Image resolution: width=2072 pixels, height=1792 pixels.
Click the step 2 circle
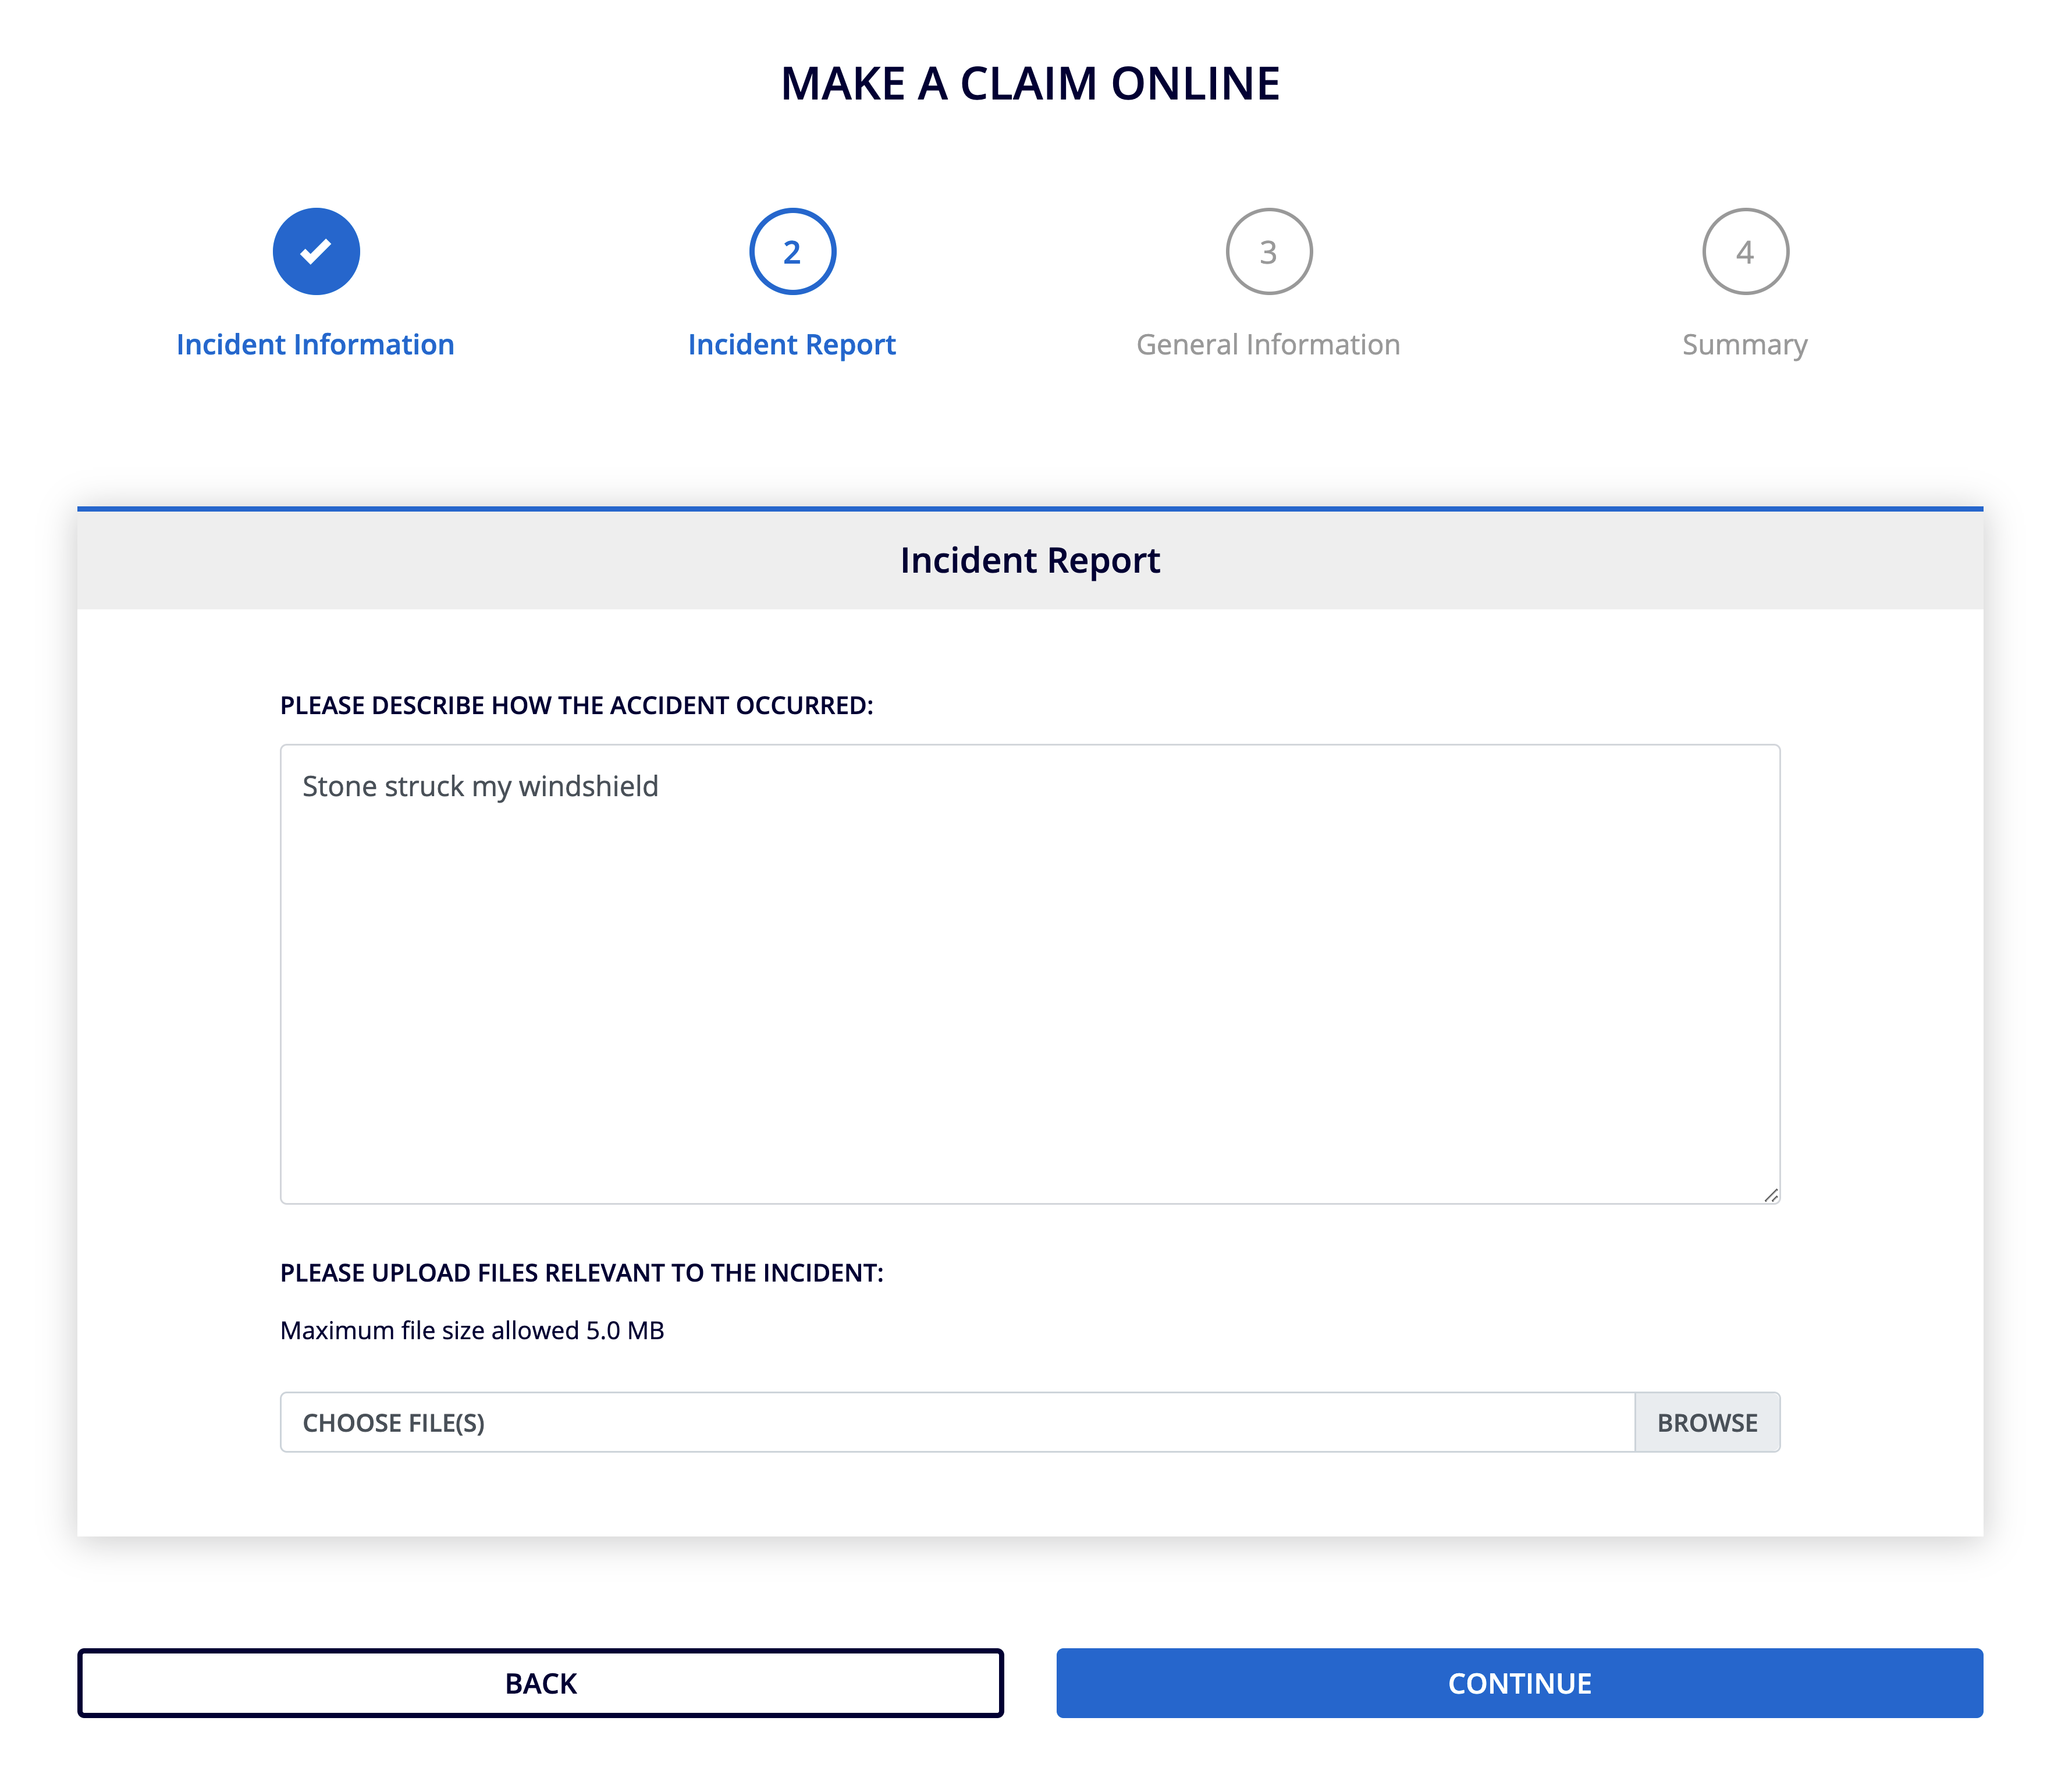(x=792, y=251)
